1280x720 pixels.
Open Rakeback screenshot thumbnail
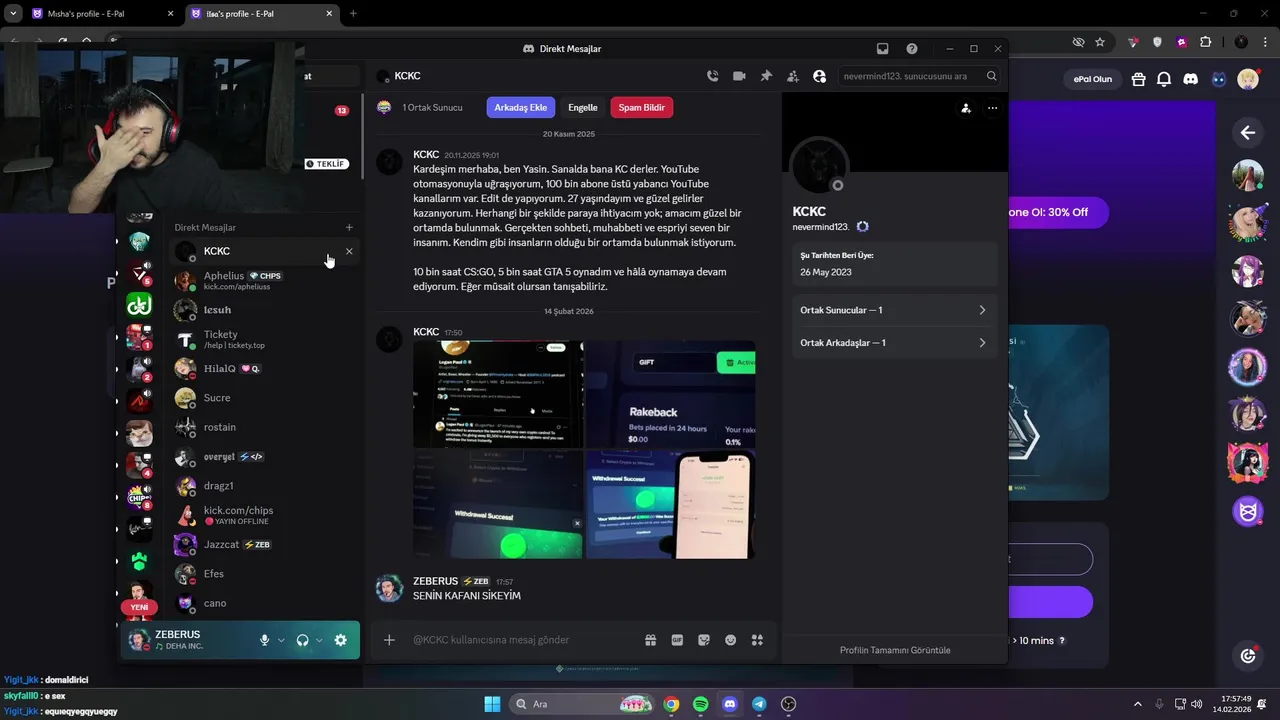tap(671, 394)
